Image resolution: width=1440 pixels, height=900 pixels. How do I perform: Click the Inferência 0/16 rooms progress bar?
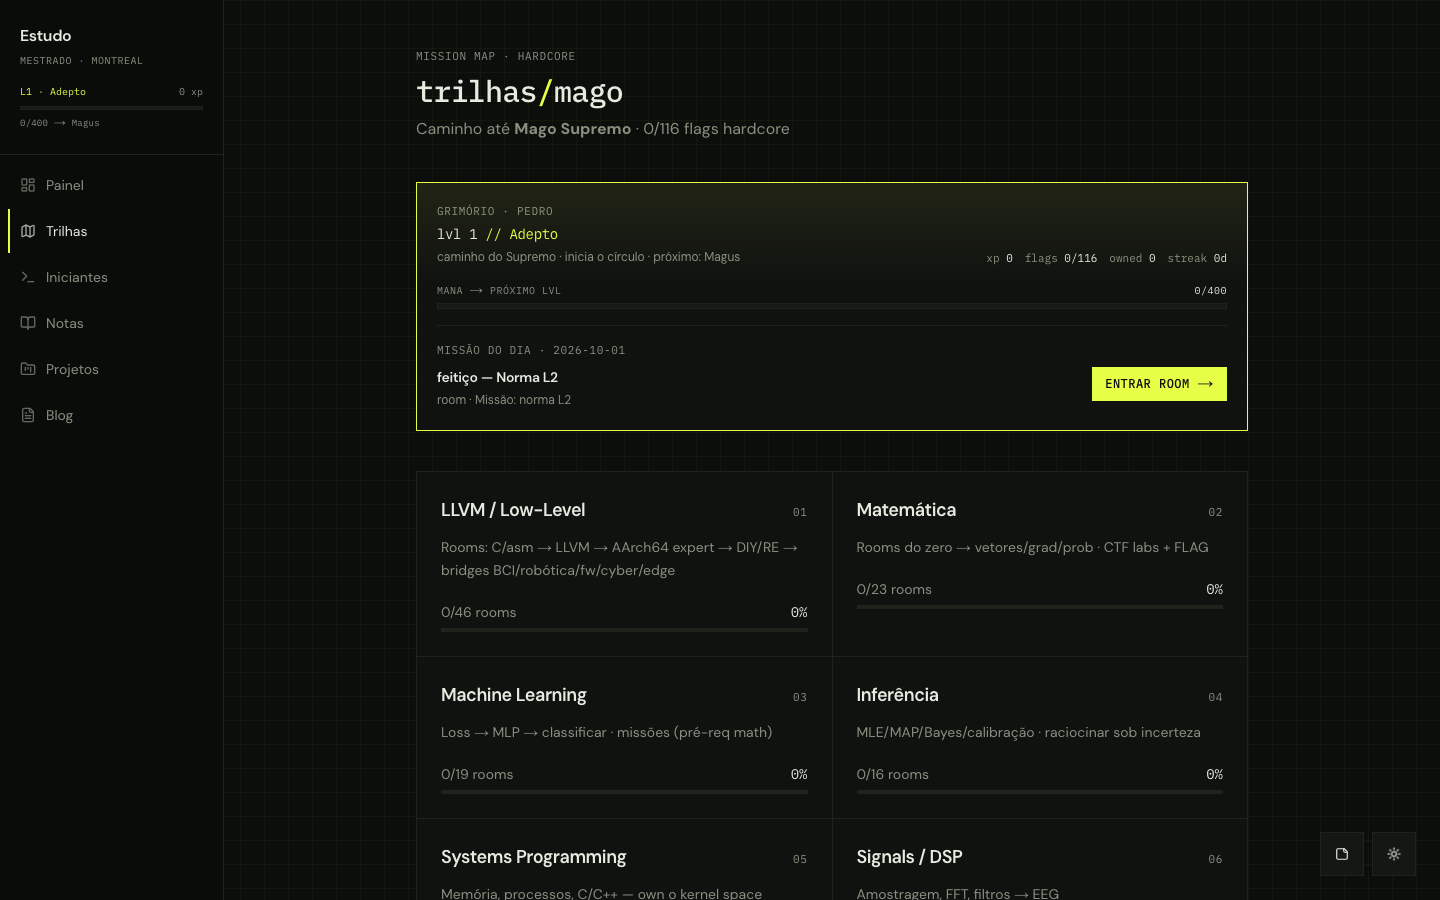point(1040,792)
